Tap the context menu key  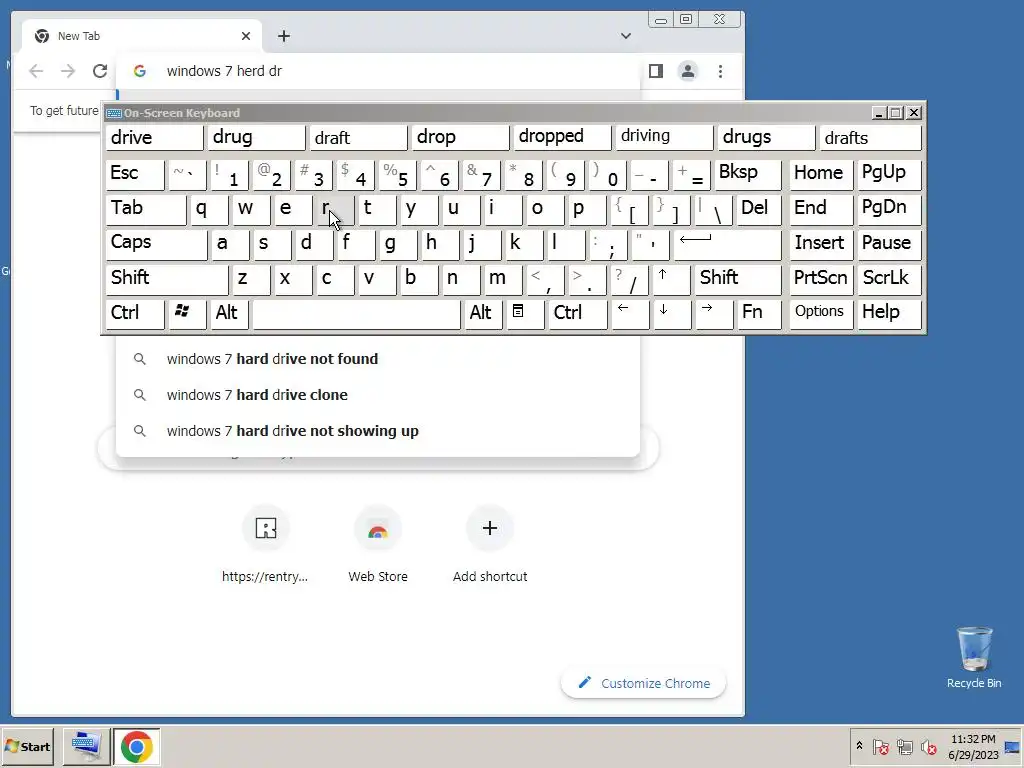524,313
